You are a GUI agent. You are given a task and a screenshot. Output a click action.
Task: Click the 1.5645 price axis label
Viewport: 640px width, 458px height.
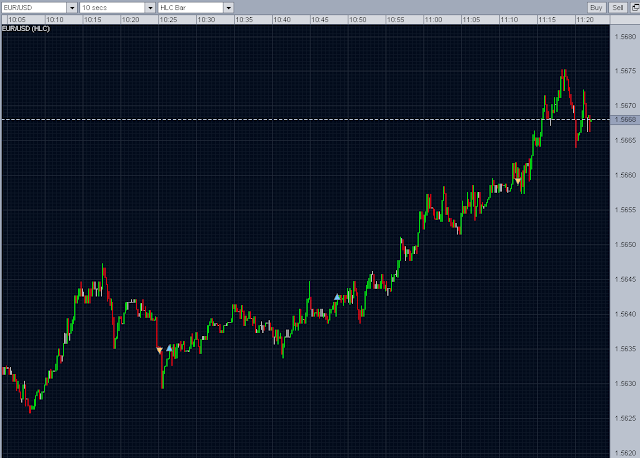click(625, 280)
